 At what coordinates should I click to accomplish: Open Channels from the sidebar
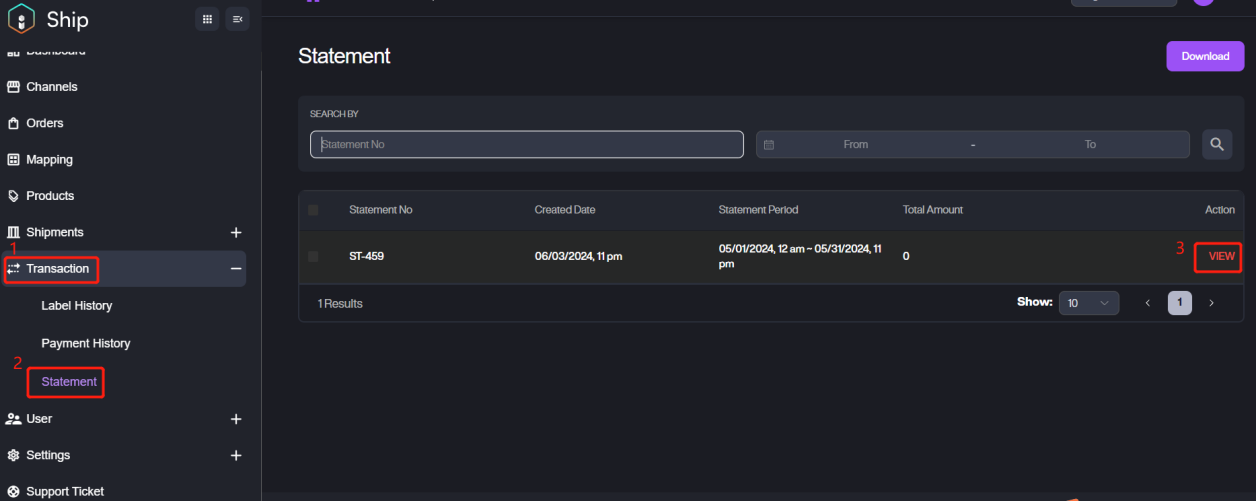pyautogui.click(x=51, y=87)
